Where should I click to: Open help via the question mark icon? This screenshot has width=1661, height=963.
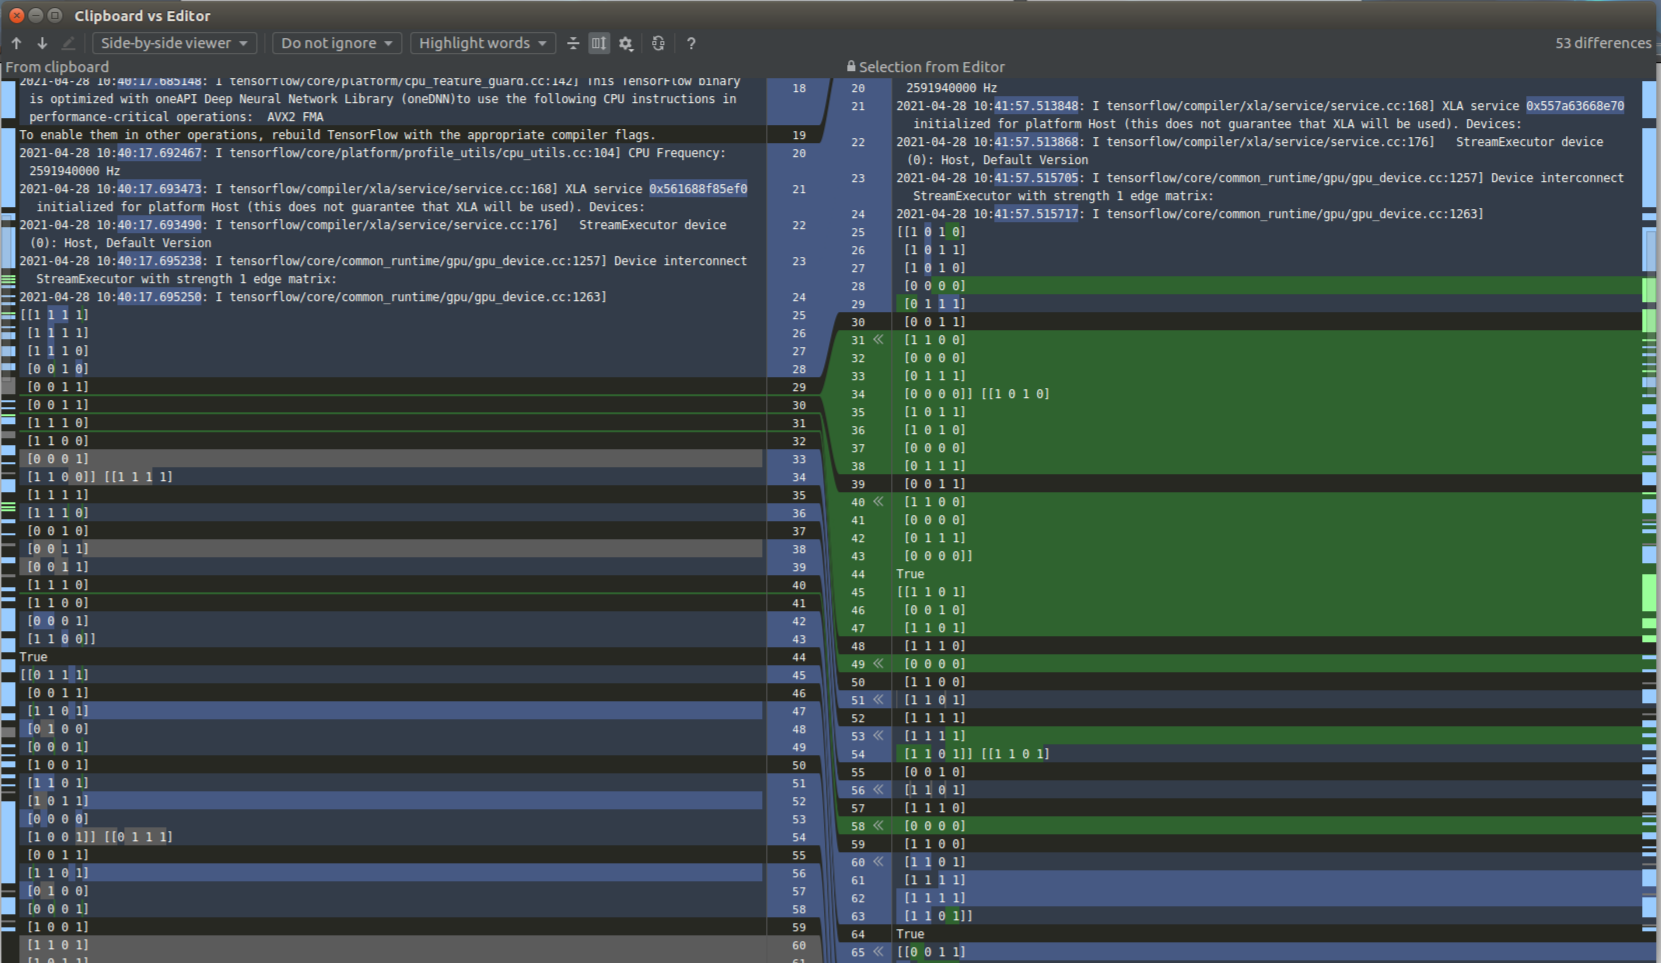691,43
